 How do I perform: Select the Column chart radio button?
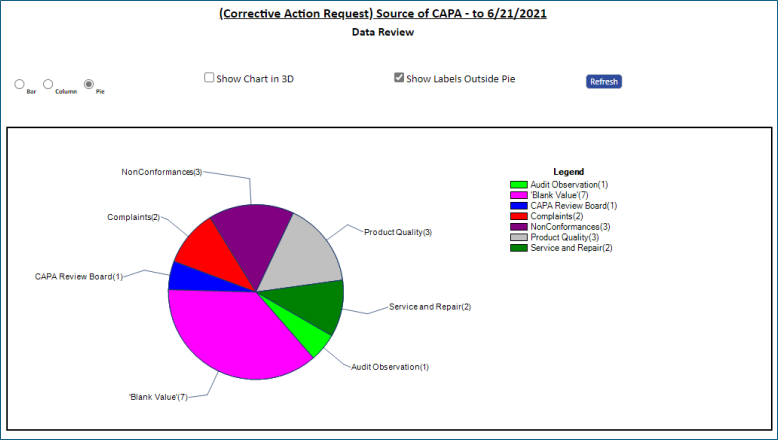coord(48,84)
